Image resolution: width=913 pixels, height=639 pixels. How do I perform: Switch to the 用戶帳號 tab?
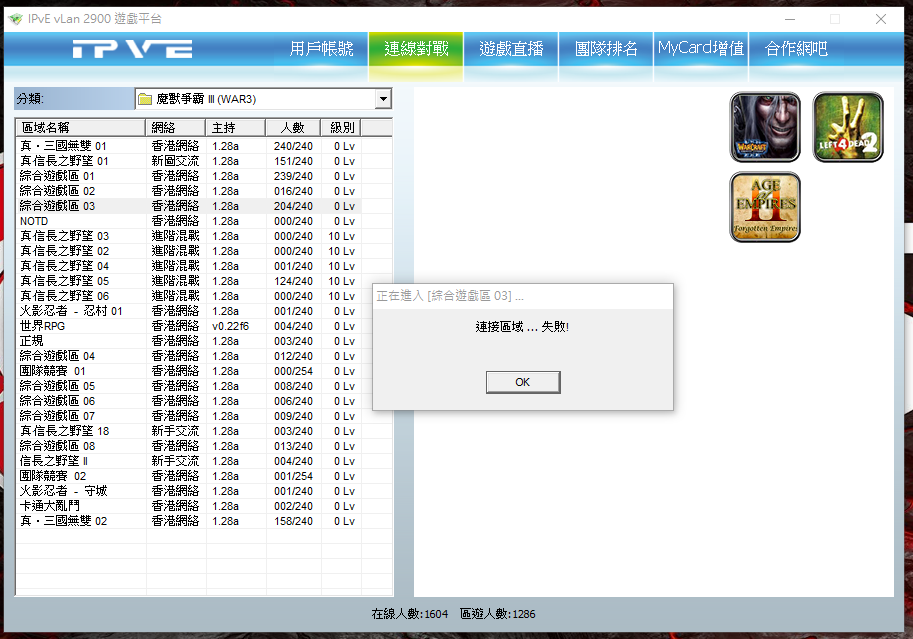coord(321,49)
